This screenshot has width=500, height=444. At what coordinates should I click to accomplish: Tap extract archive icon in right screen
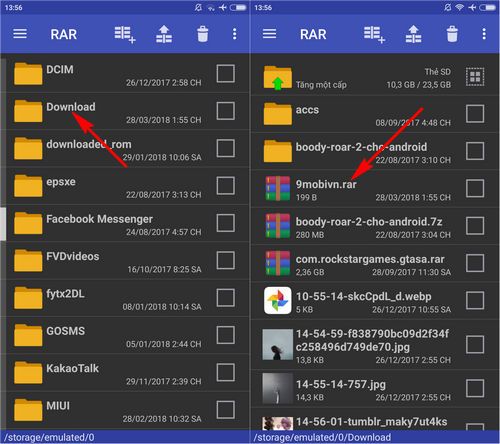pyautogui.click(x=413, y=34)
